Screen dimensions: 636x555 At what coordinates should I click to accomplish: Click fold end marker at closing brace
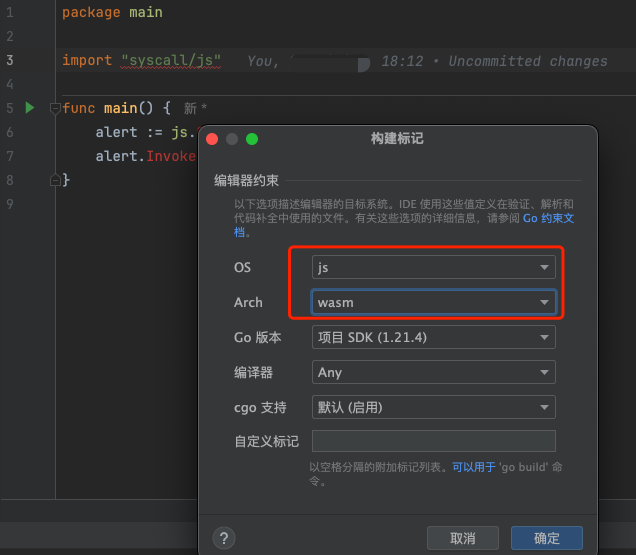(x=55, y=180)
